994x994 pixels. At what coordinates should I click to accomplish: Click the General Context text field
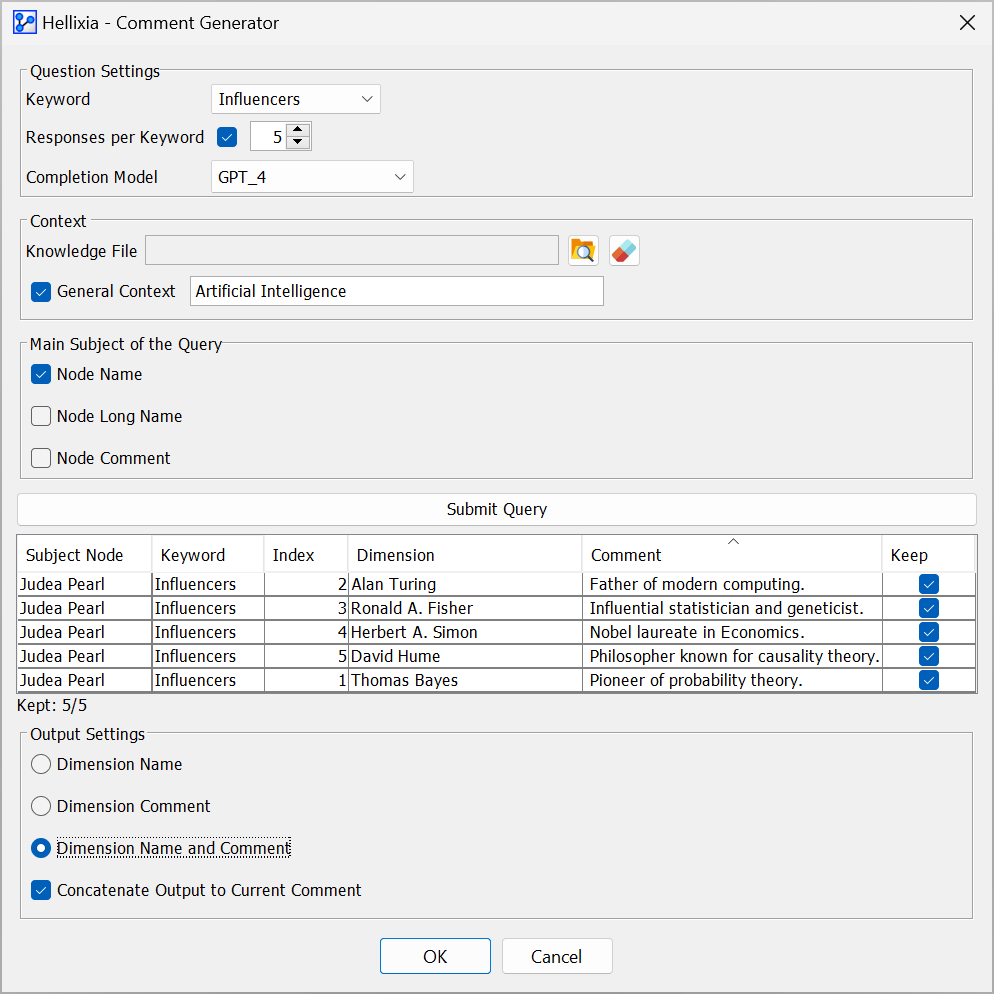pos(397,291)
